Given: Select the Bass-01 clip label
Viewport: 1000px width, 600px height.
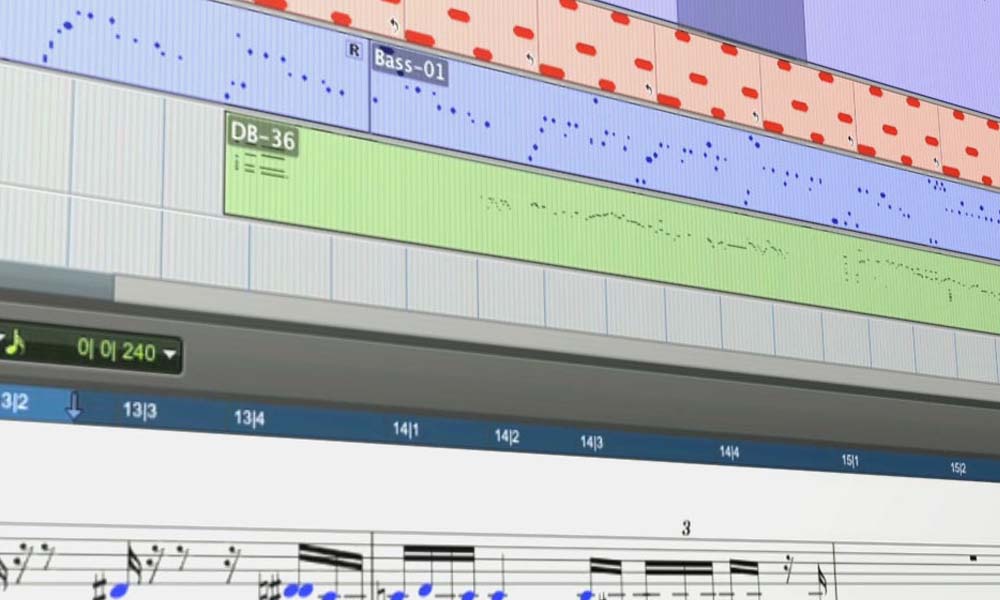Looking at the screenshot, I should 409,64.
